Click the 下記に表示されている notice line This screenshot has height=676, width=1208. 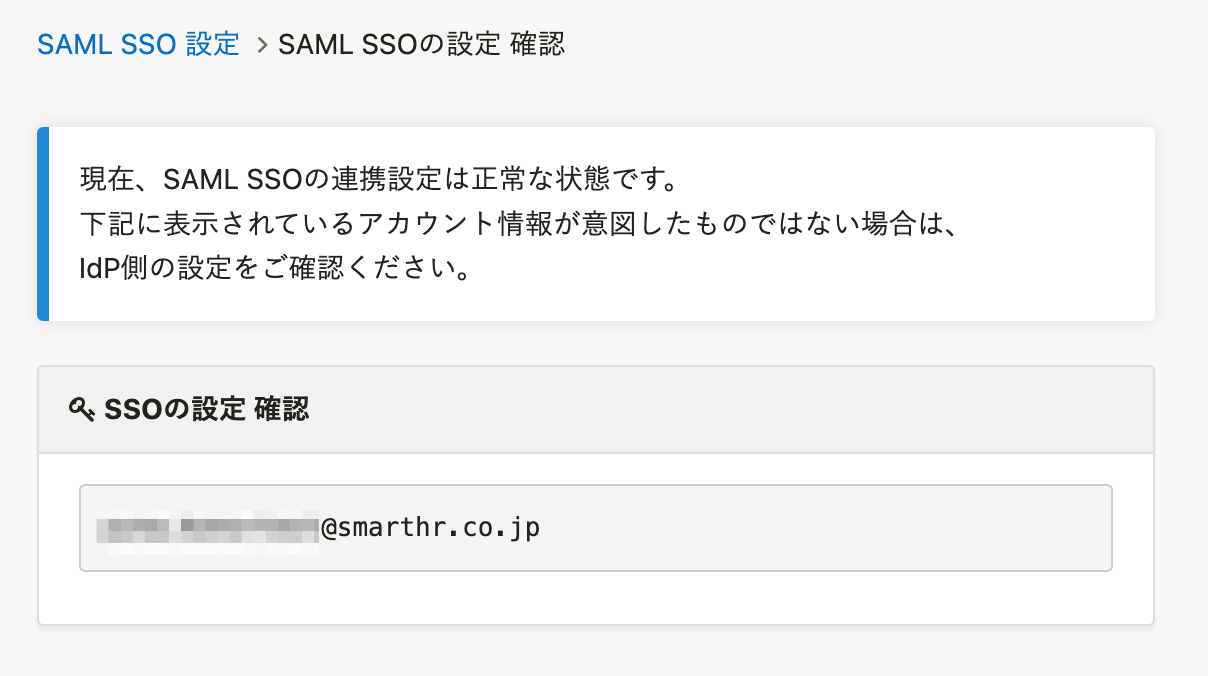pyautogui.click(x=520, y=225)
